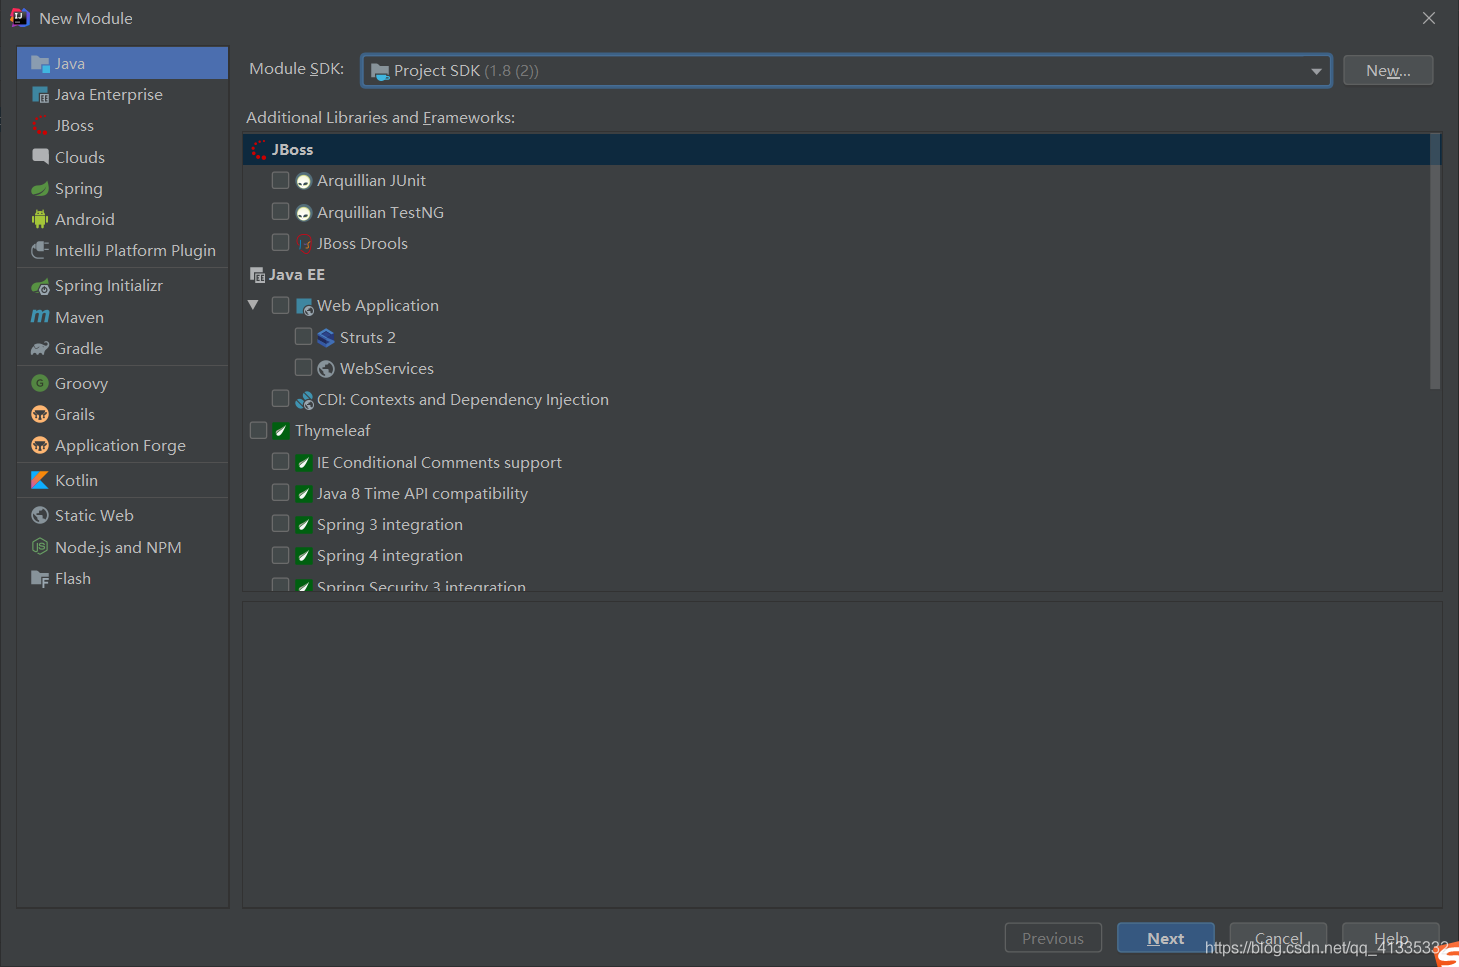
Task: Open the Module SDK dropdown arrow
Action: tap(1316, 71)
